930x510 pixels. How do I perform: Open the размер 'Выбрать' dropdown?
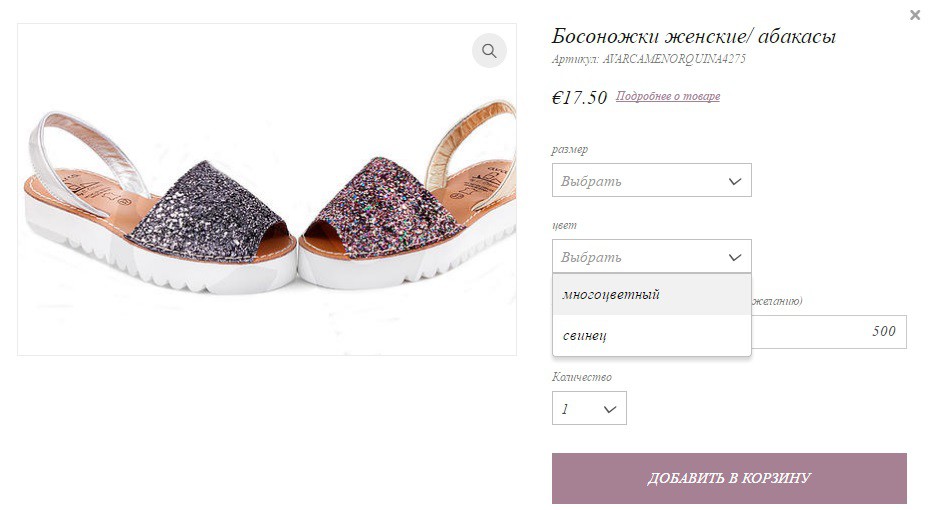tap(652, 180)
